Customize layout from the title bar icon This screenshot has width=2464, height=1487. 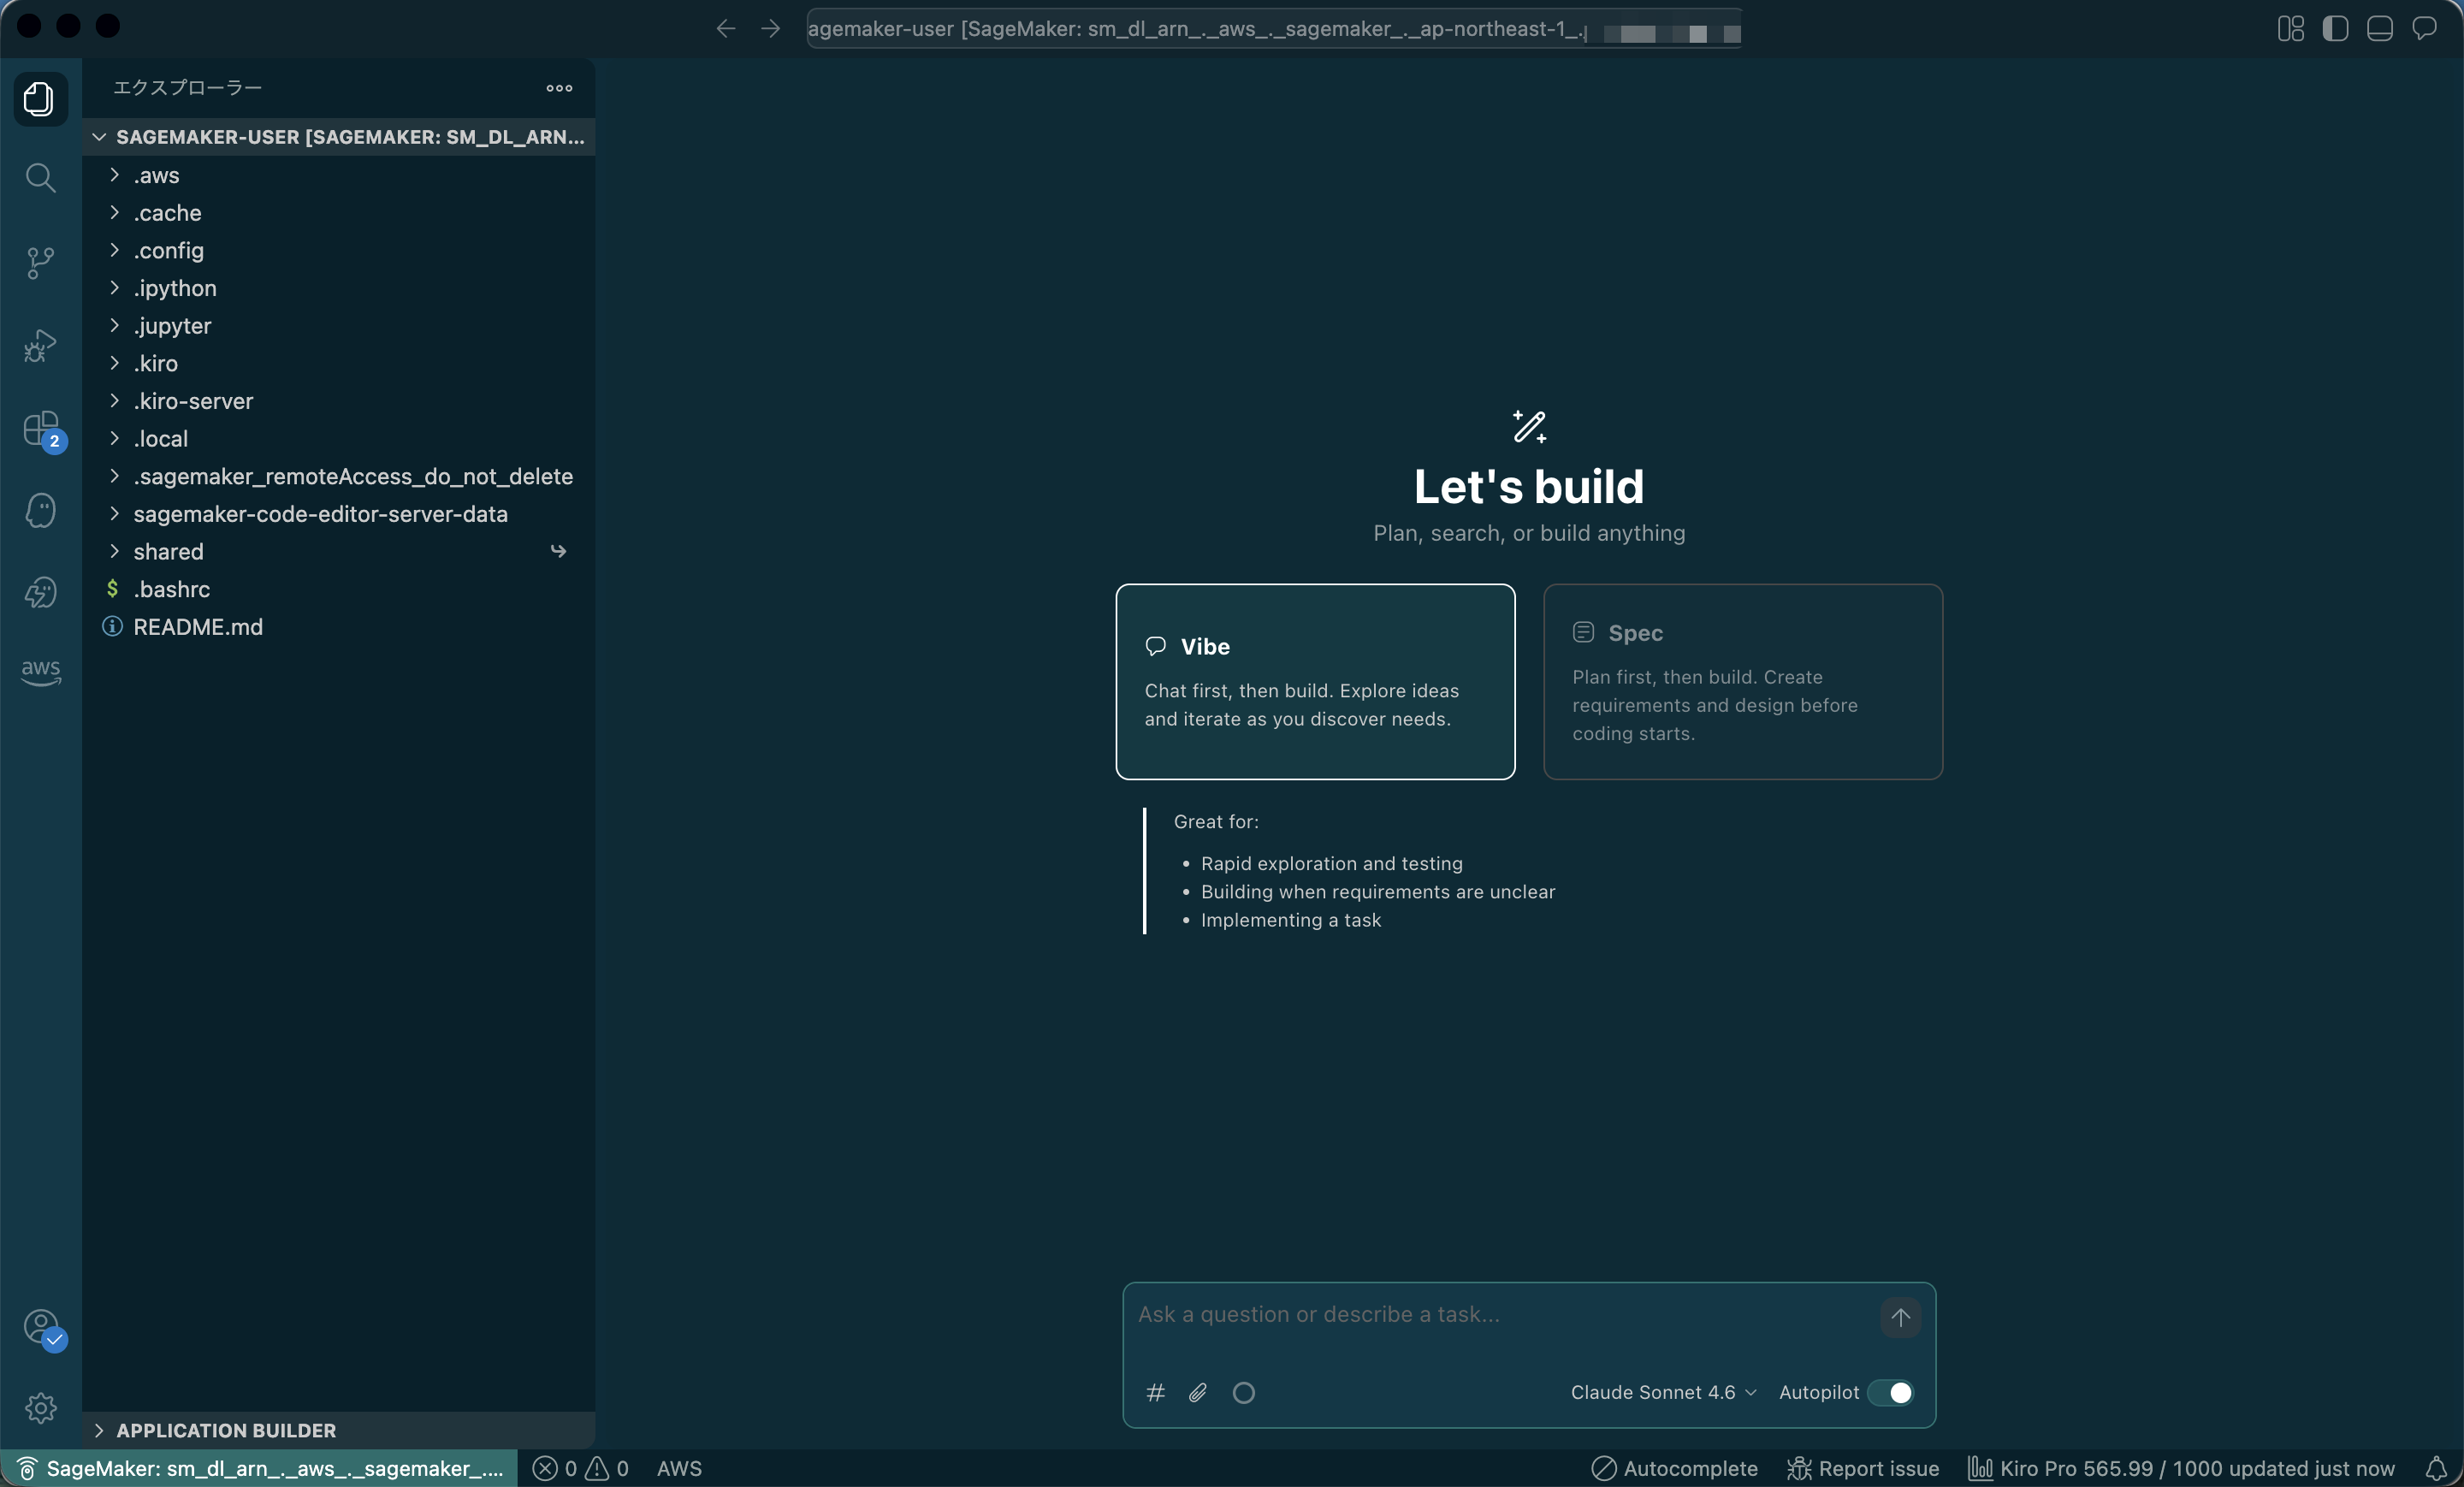click(x=2291, y=29)
